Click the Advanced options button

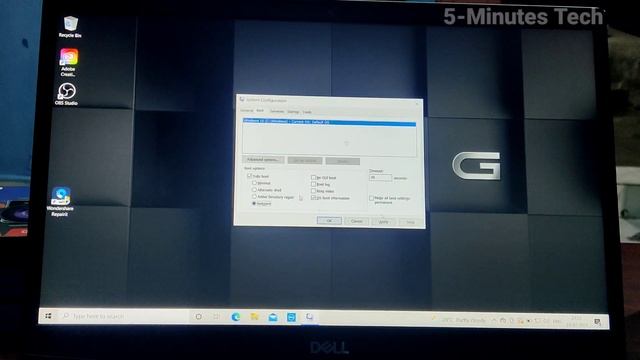coord(263,160)
